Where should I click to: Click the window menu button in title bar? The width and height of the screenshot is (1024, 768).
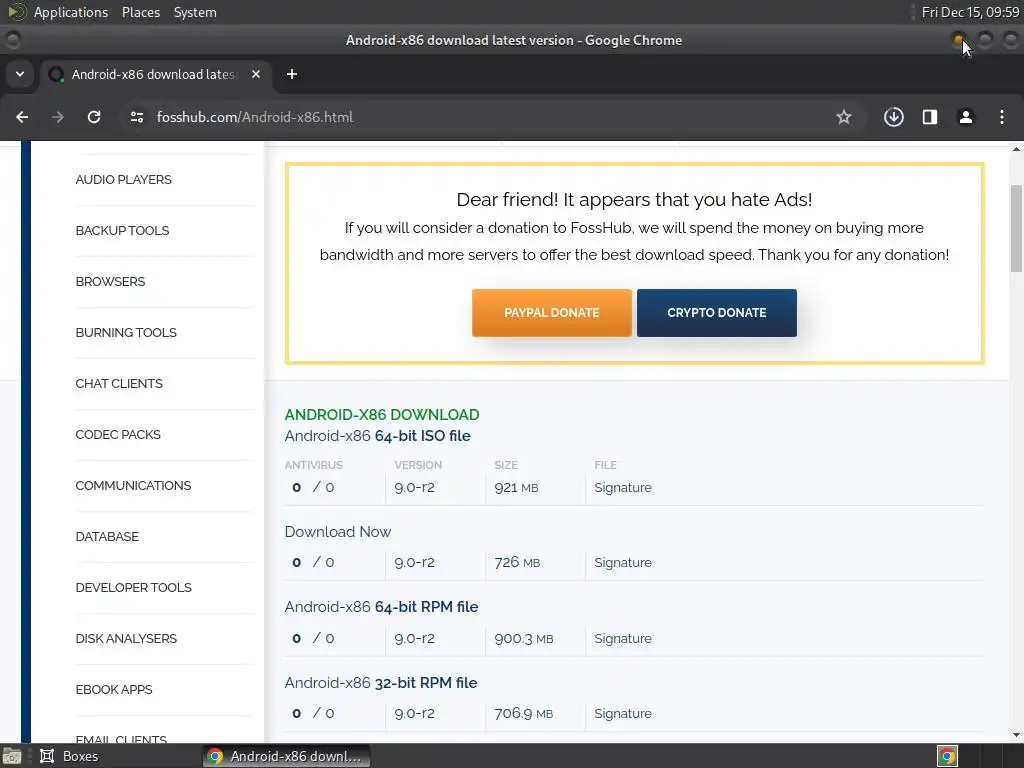12,40
